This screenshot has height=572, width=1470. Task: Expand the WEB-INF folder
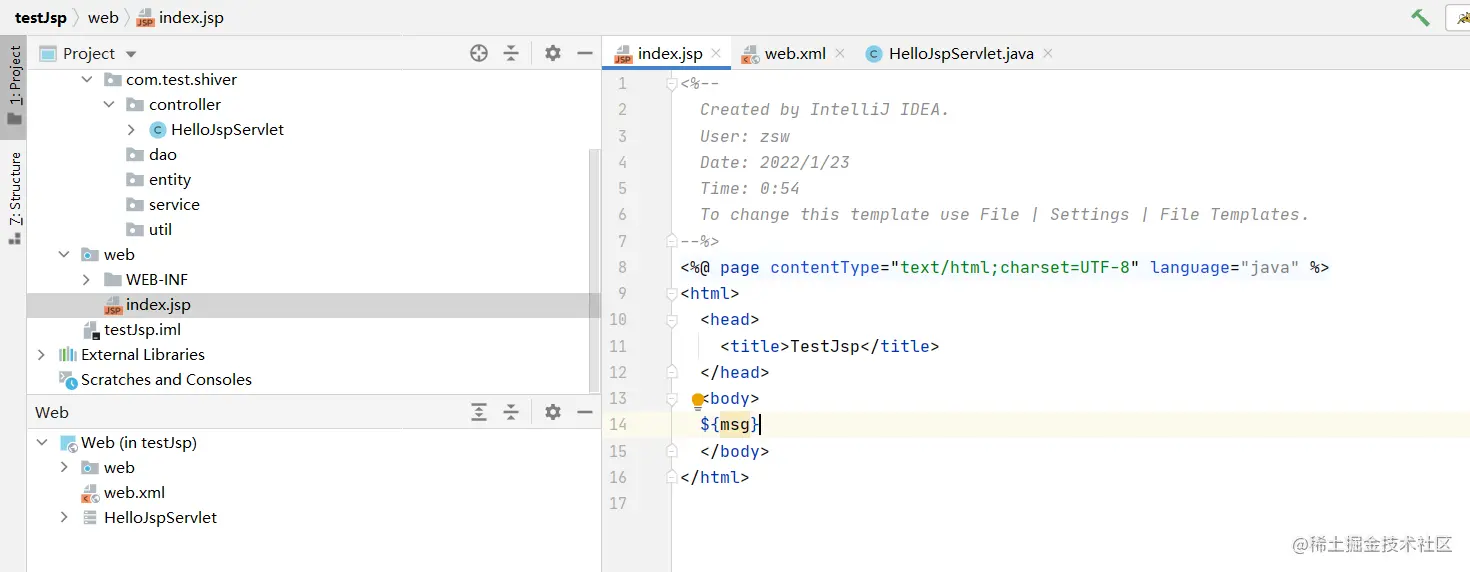(x=87, y=279)
